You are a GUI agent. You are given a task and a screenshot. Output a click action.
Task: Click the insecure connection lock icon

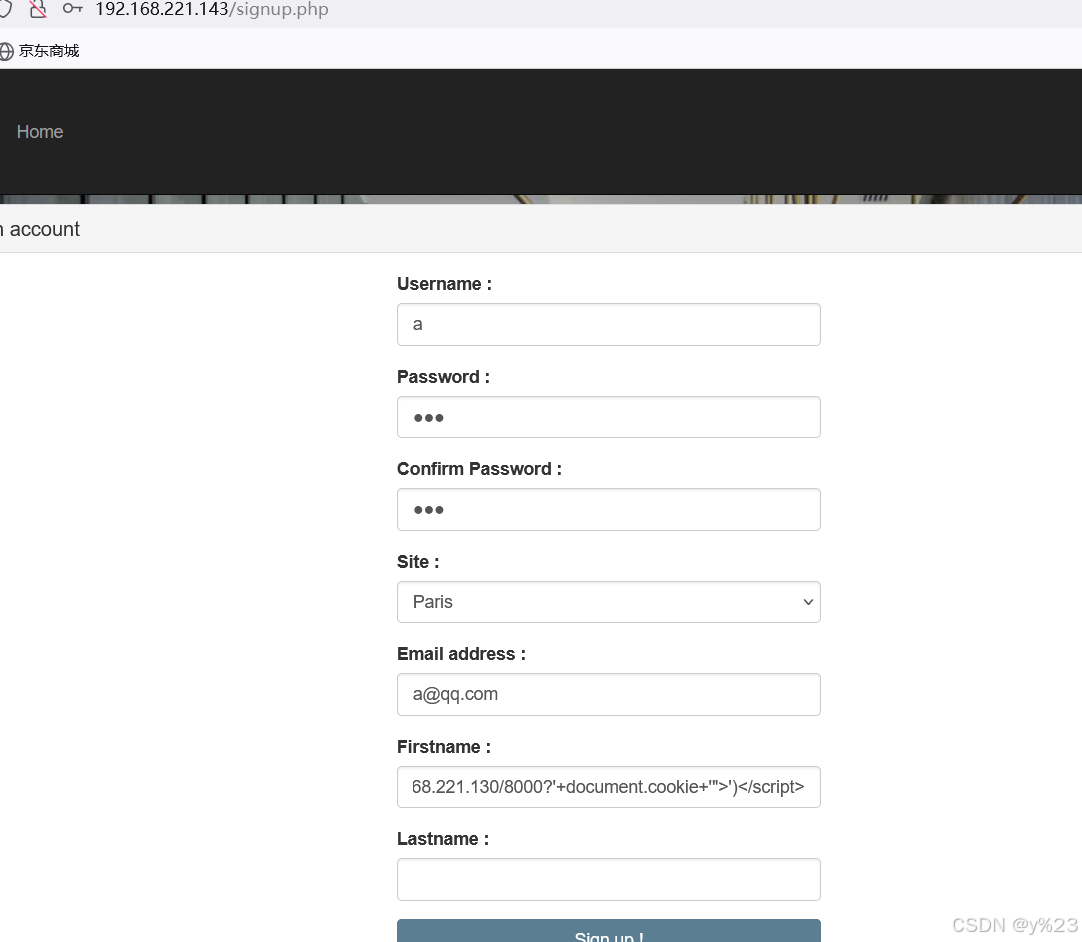[x=38, y=9]
